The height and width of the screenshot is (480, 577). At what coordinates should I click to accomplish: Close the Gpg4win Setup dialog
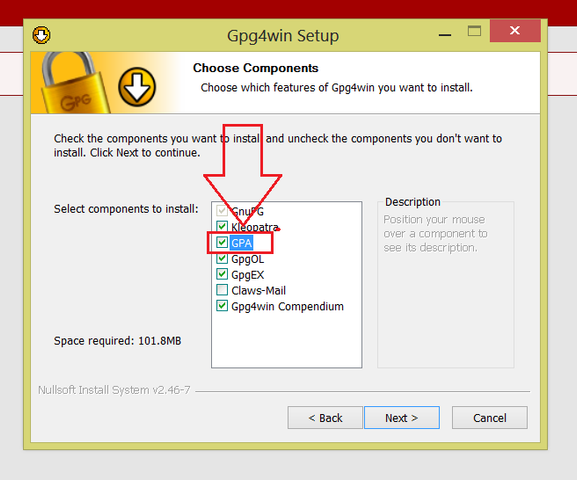[x=515, y=31]
